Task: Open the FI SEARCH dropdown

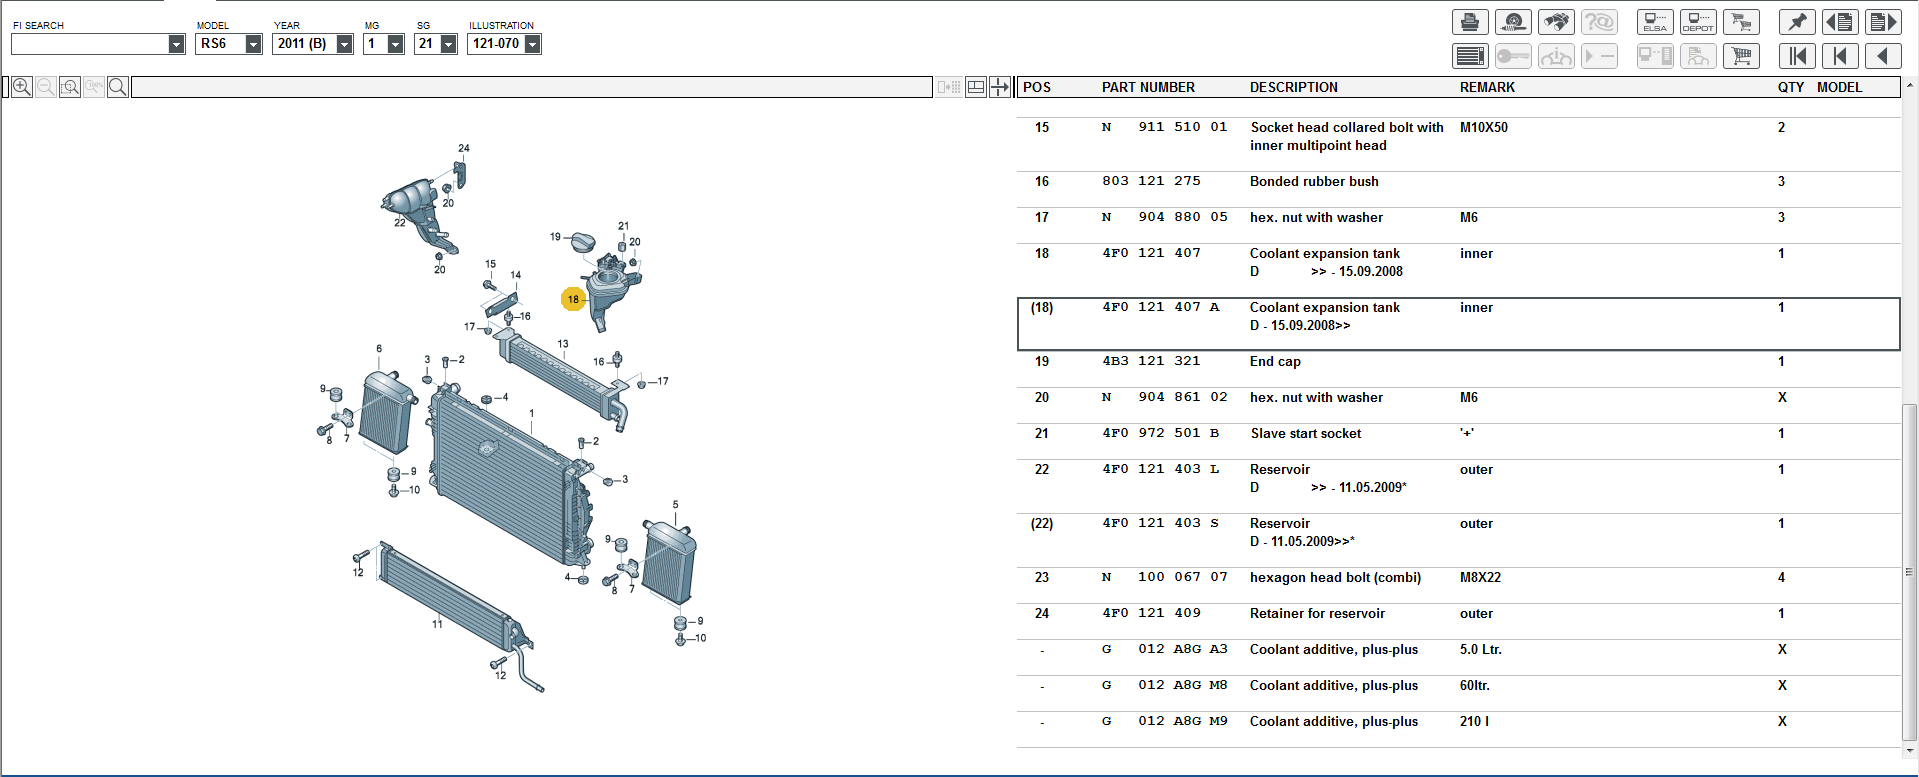Action: click(176, 44)
